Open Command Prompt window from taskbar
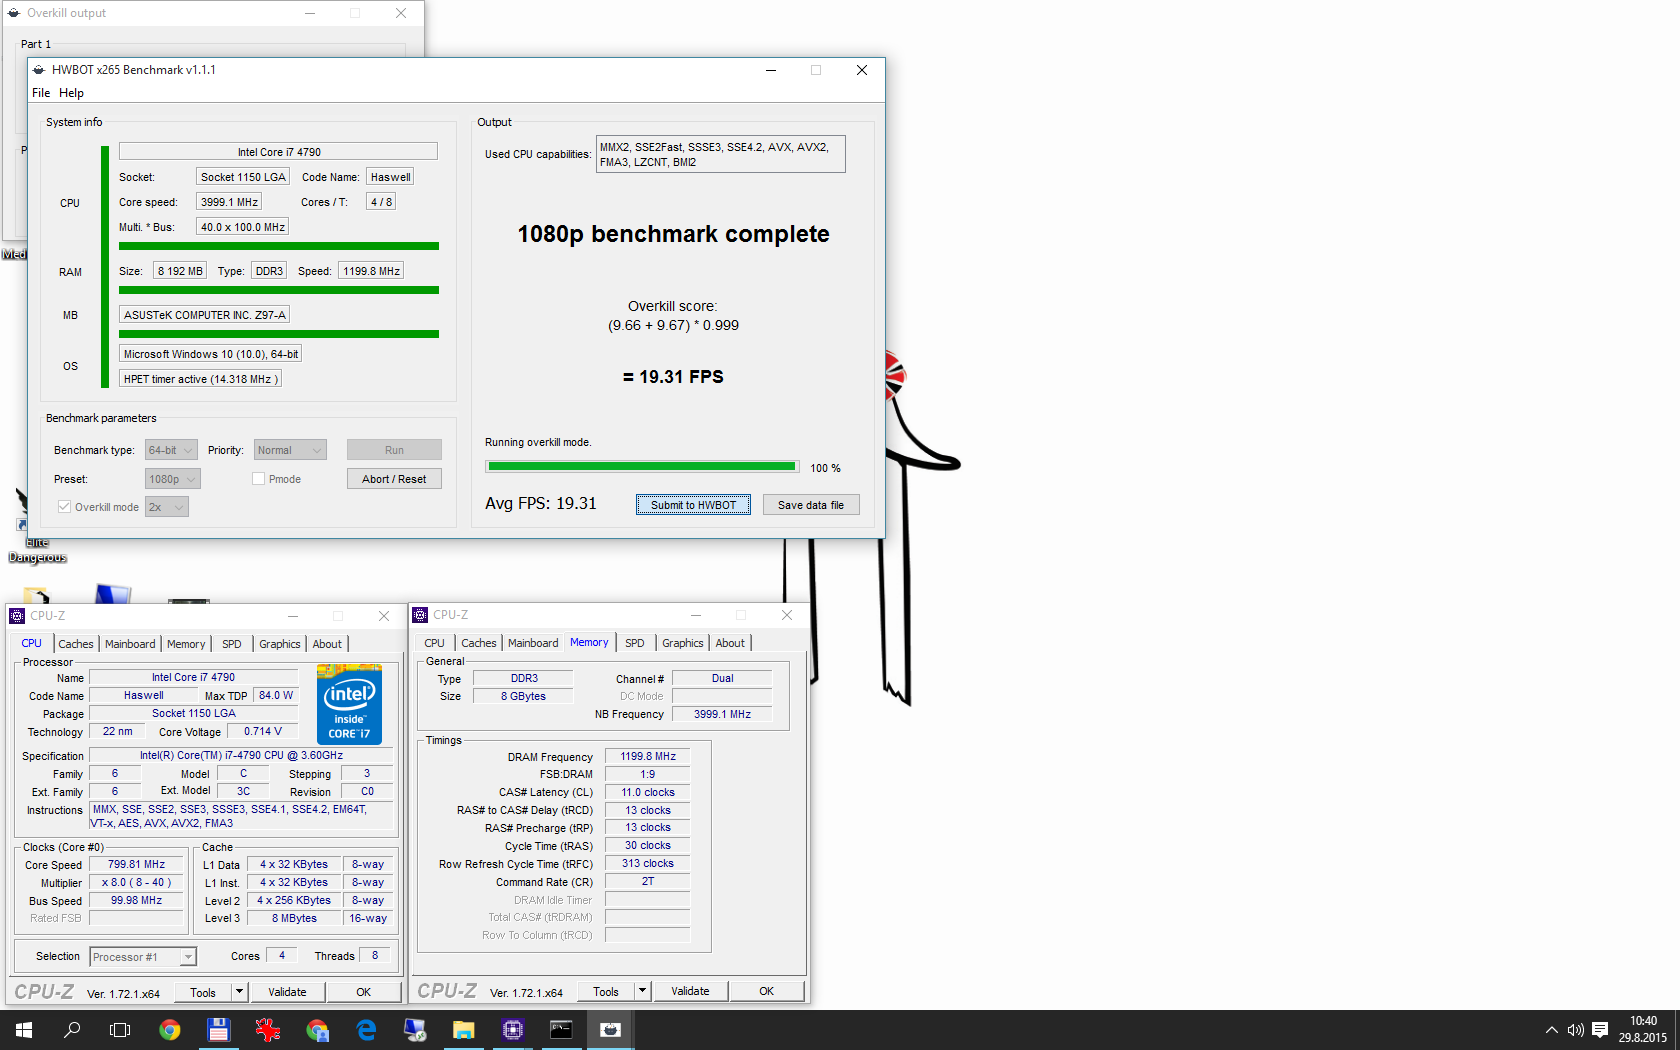 [x=561, y=1030]
